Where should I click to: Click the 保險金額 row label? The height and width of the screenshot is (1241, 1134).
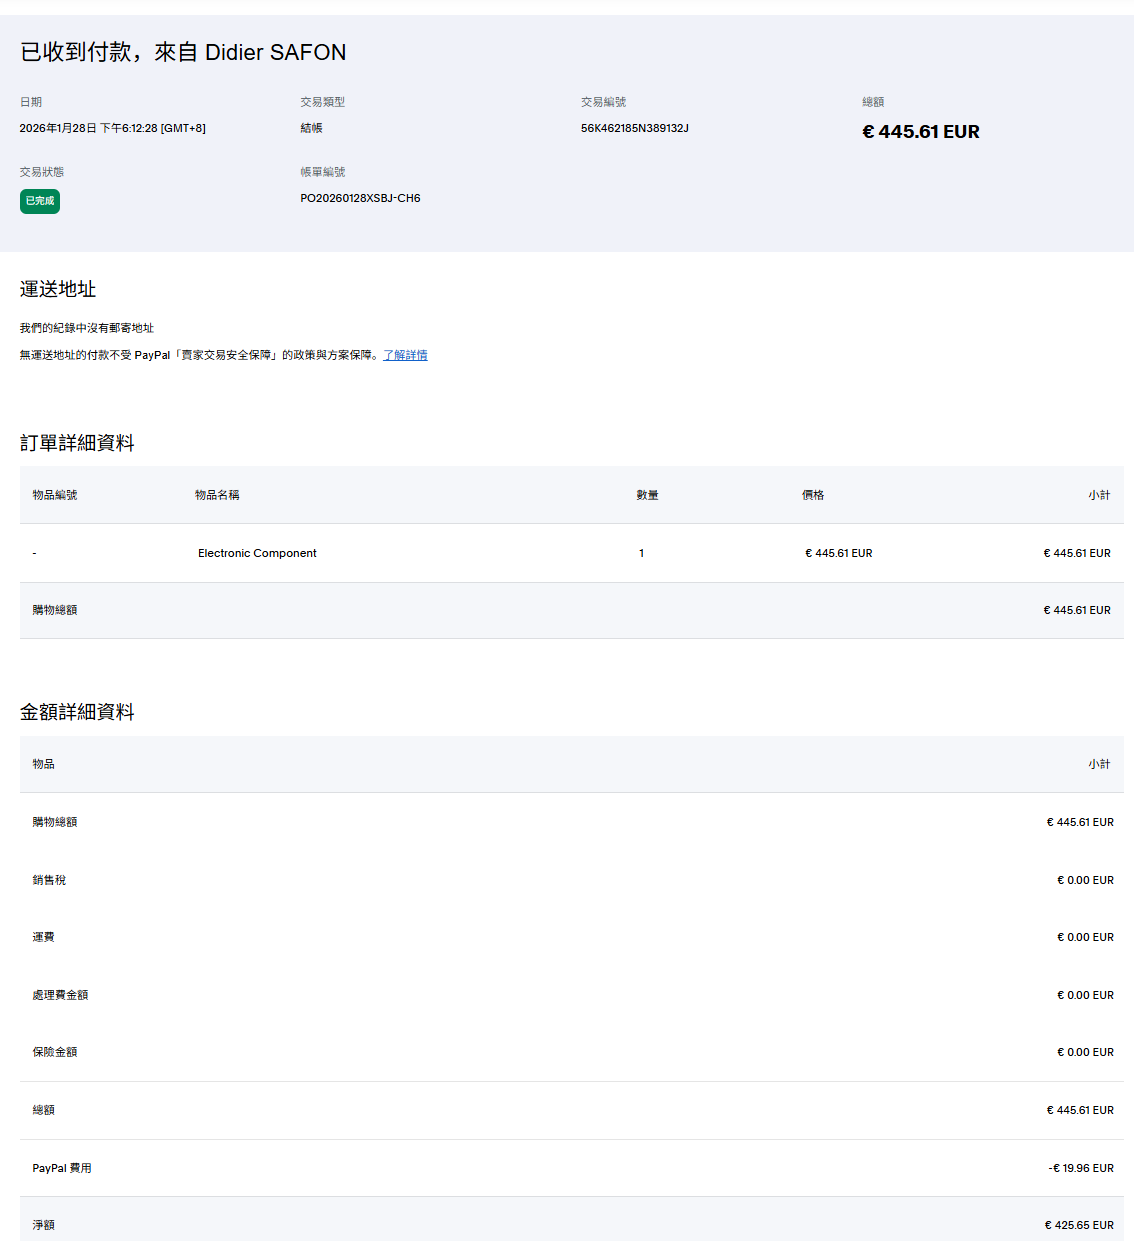(x=54, y=1052)
